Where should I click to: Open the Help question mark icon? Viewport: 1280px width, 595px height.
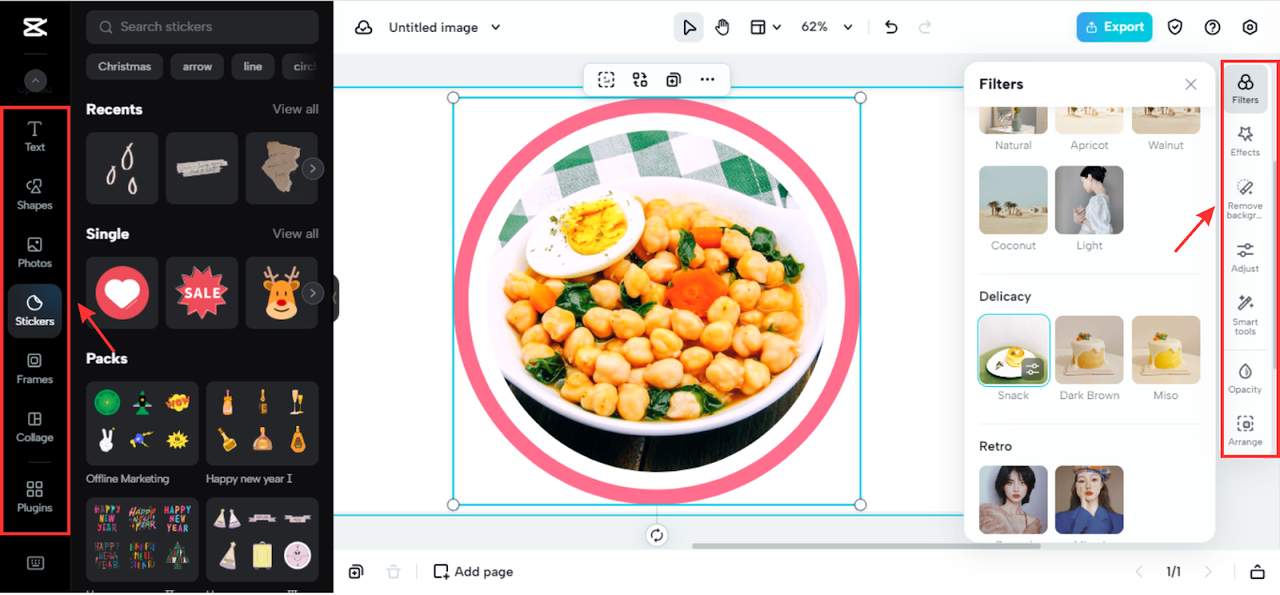(x=1213, y=27)
